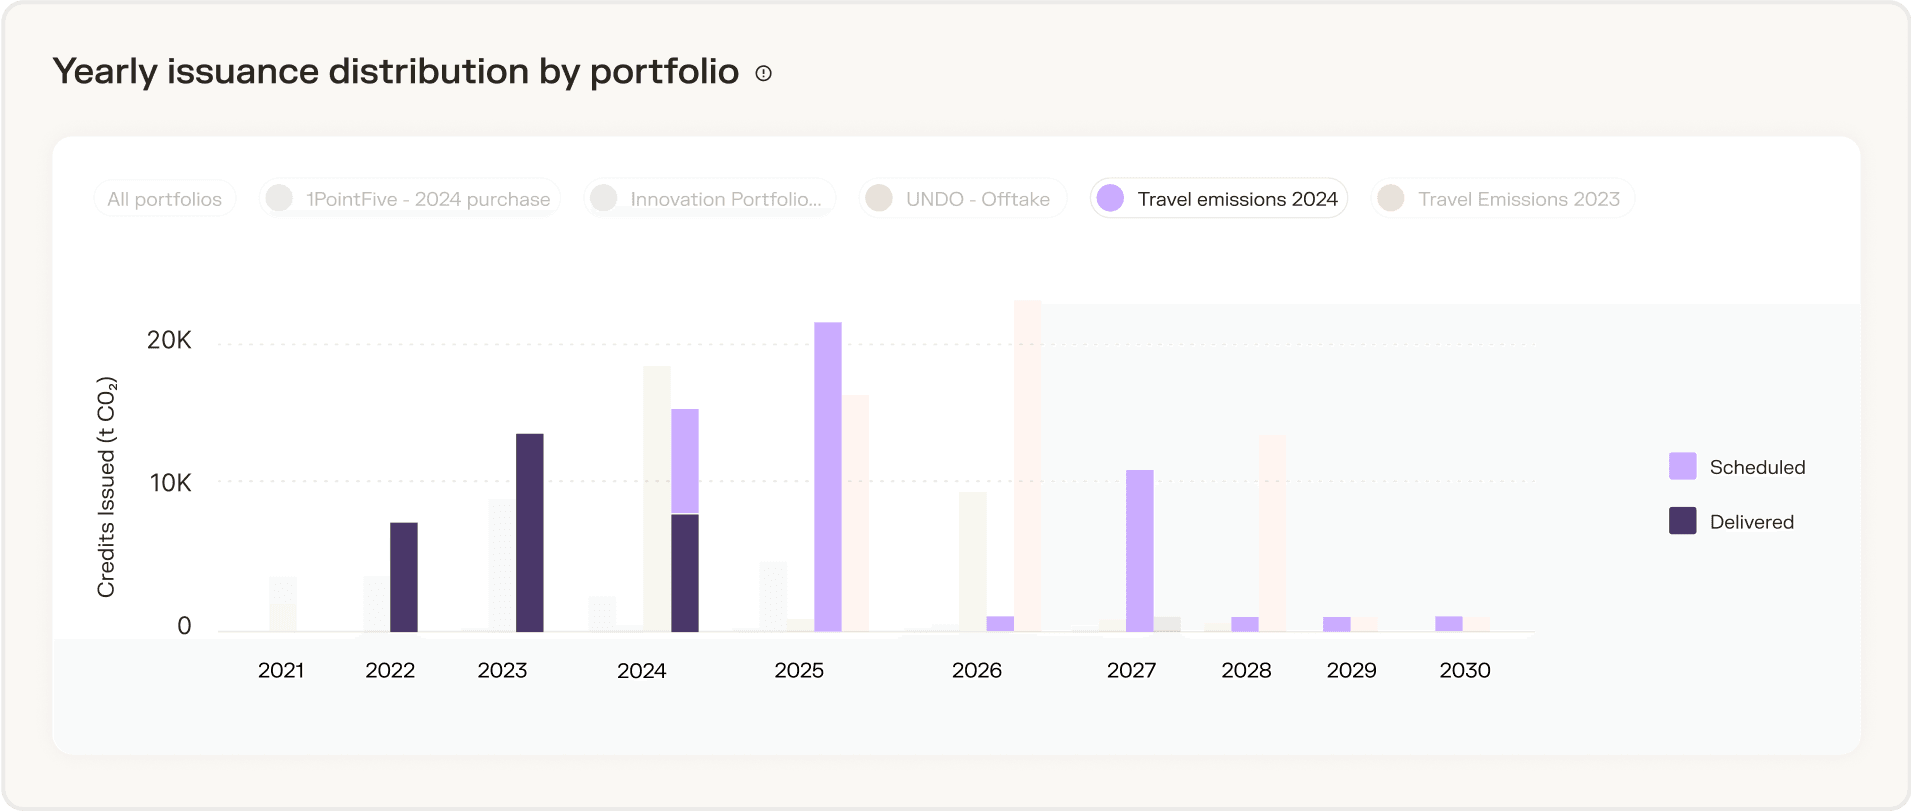This screenshot has height=811, width=1911.
Task: Click the Delivered legend color swatch
Action: [1682, 521]
